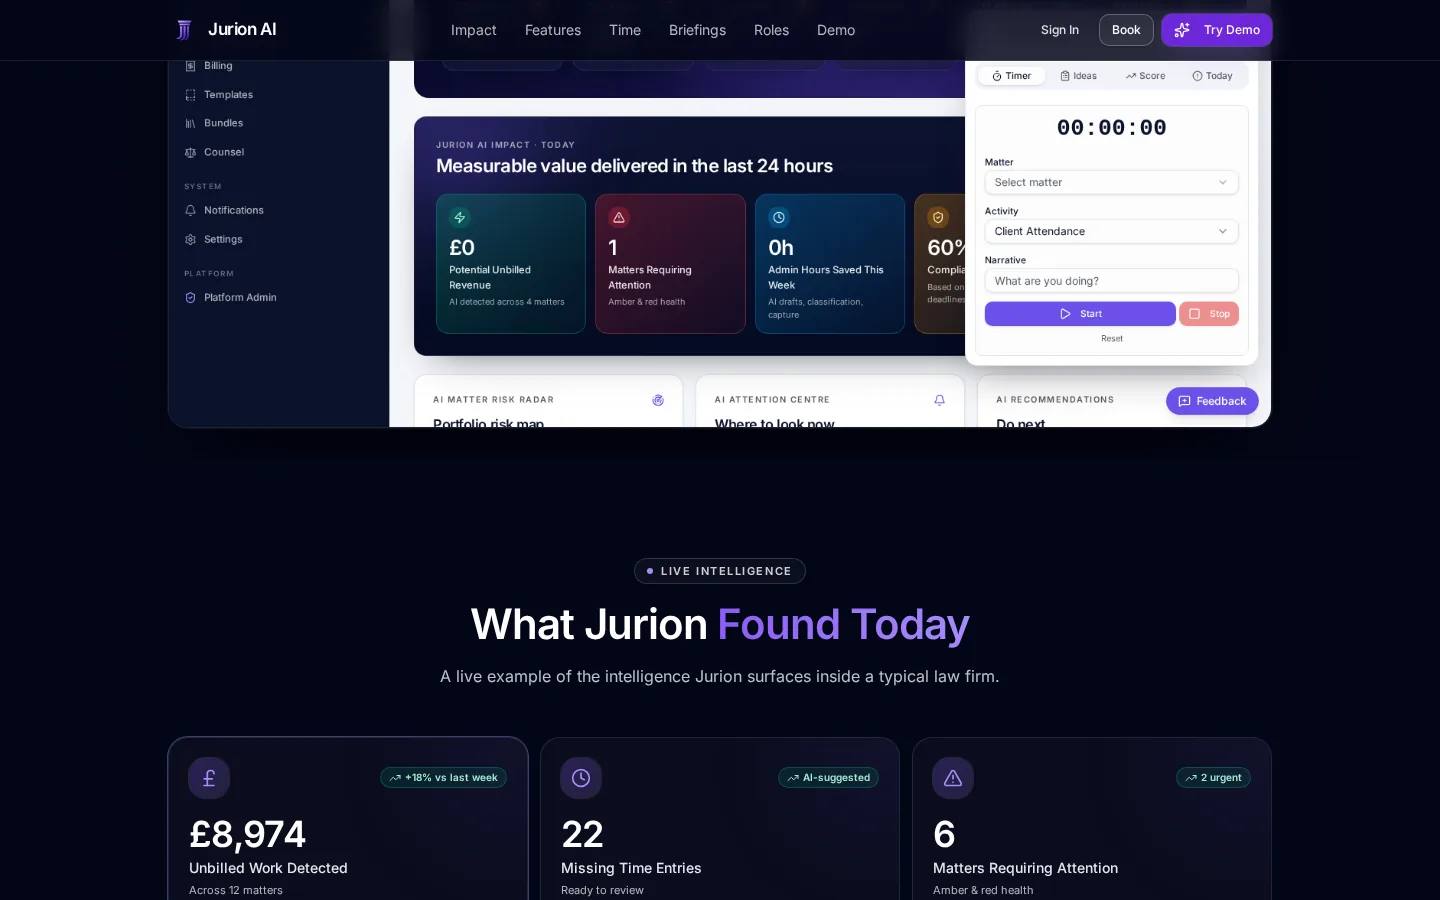Go to Roles nav item

click(772, 30)
